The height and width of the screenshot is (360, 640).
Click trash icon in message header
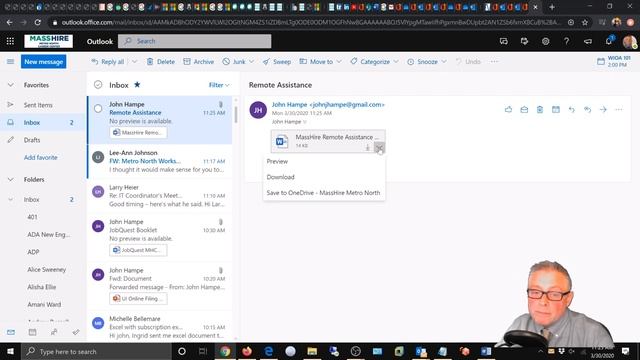tap(540, 109)
